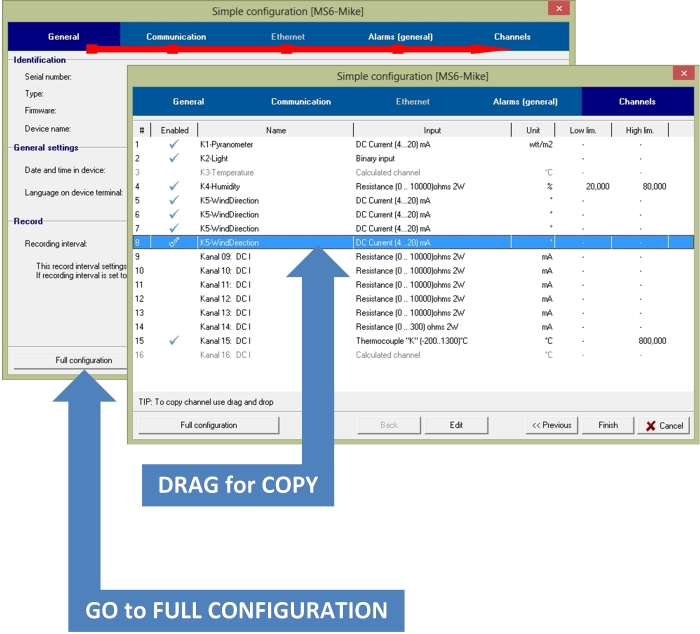The width and height of the screenshot is (700, 634).
Task: Click DC Current input of selected row 8
Action: click(393, 242)
